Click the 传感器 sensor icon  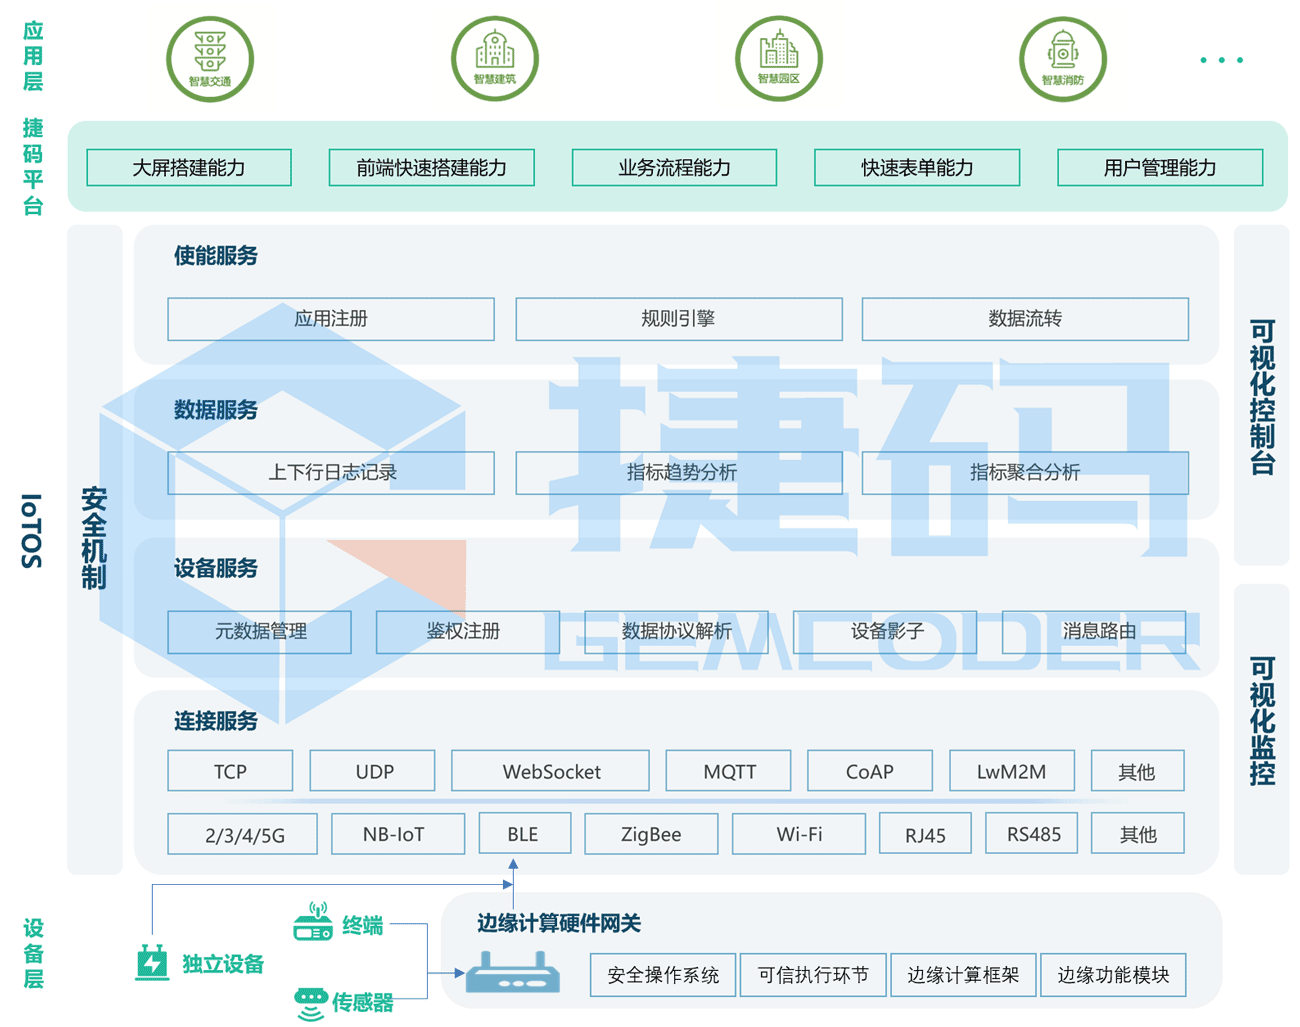[311, 997]
